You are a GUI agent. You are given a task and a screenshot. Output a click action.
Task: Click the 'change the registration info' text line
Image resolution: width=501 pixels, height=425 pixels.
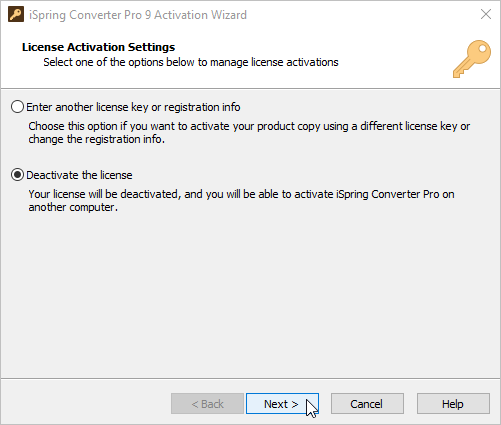pyautogui.click(x=97, y=139)
